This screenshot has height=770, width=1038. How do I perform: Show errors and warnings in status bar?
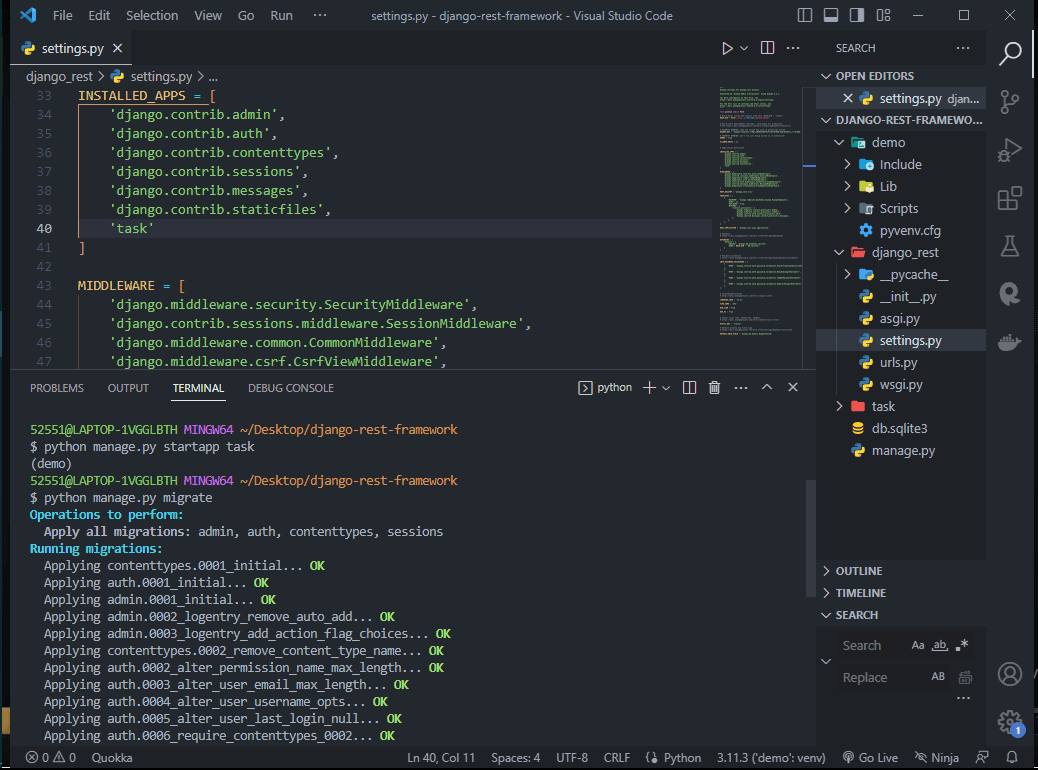pos(51,757)
